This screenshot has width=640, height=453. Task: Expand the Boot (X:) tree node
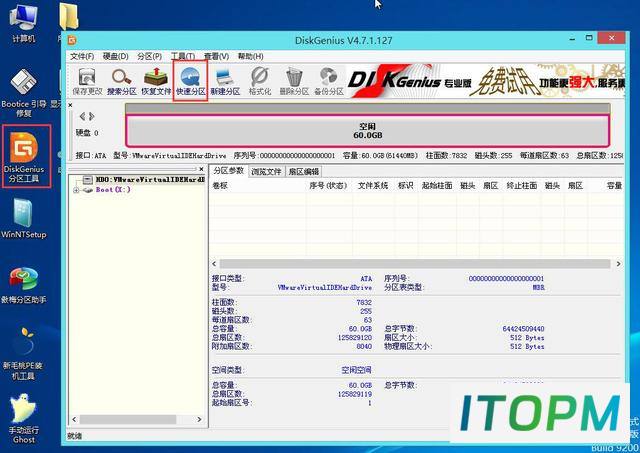point(76,190)
